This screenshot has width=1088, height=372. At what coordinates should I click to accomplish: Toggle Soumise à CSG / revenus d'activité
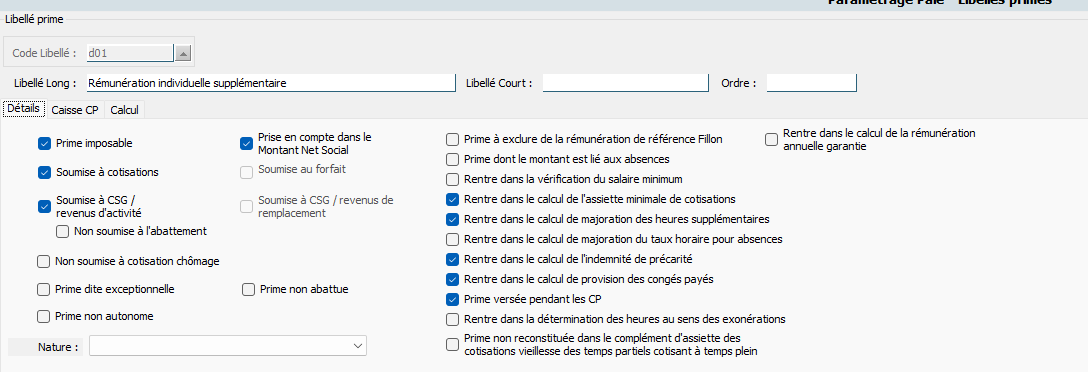(44, 206)
